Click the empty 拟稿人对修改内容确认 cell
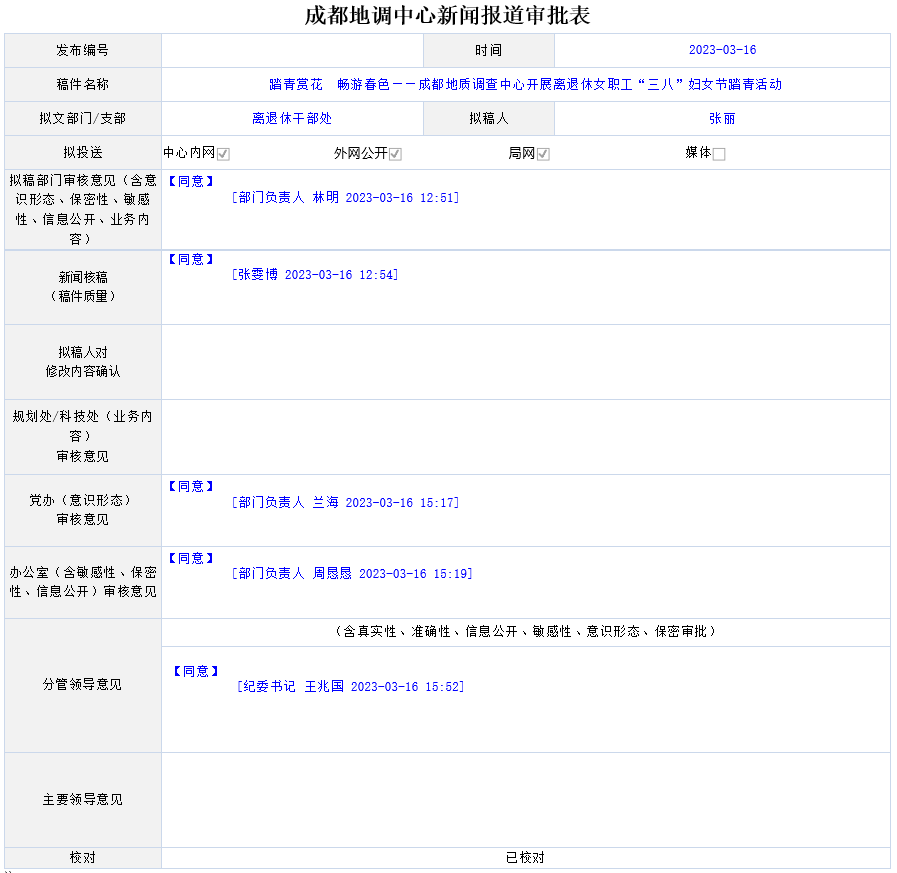Screen dimensions: 897x873 (x=525, y=362)
